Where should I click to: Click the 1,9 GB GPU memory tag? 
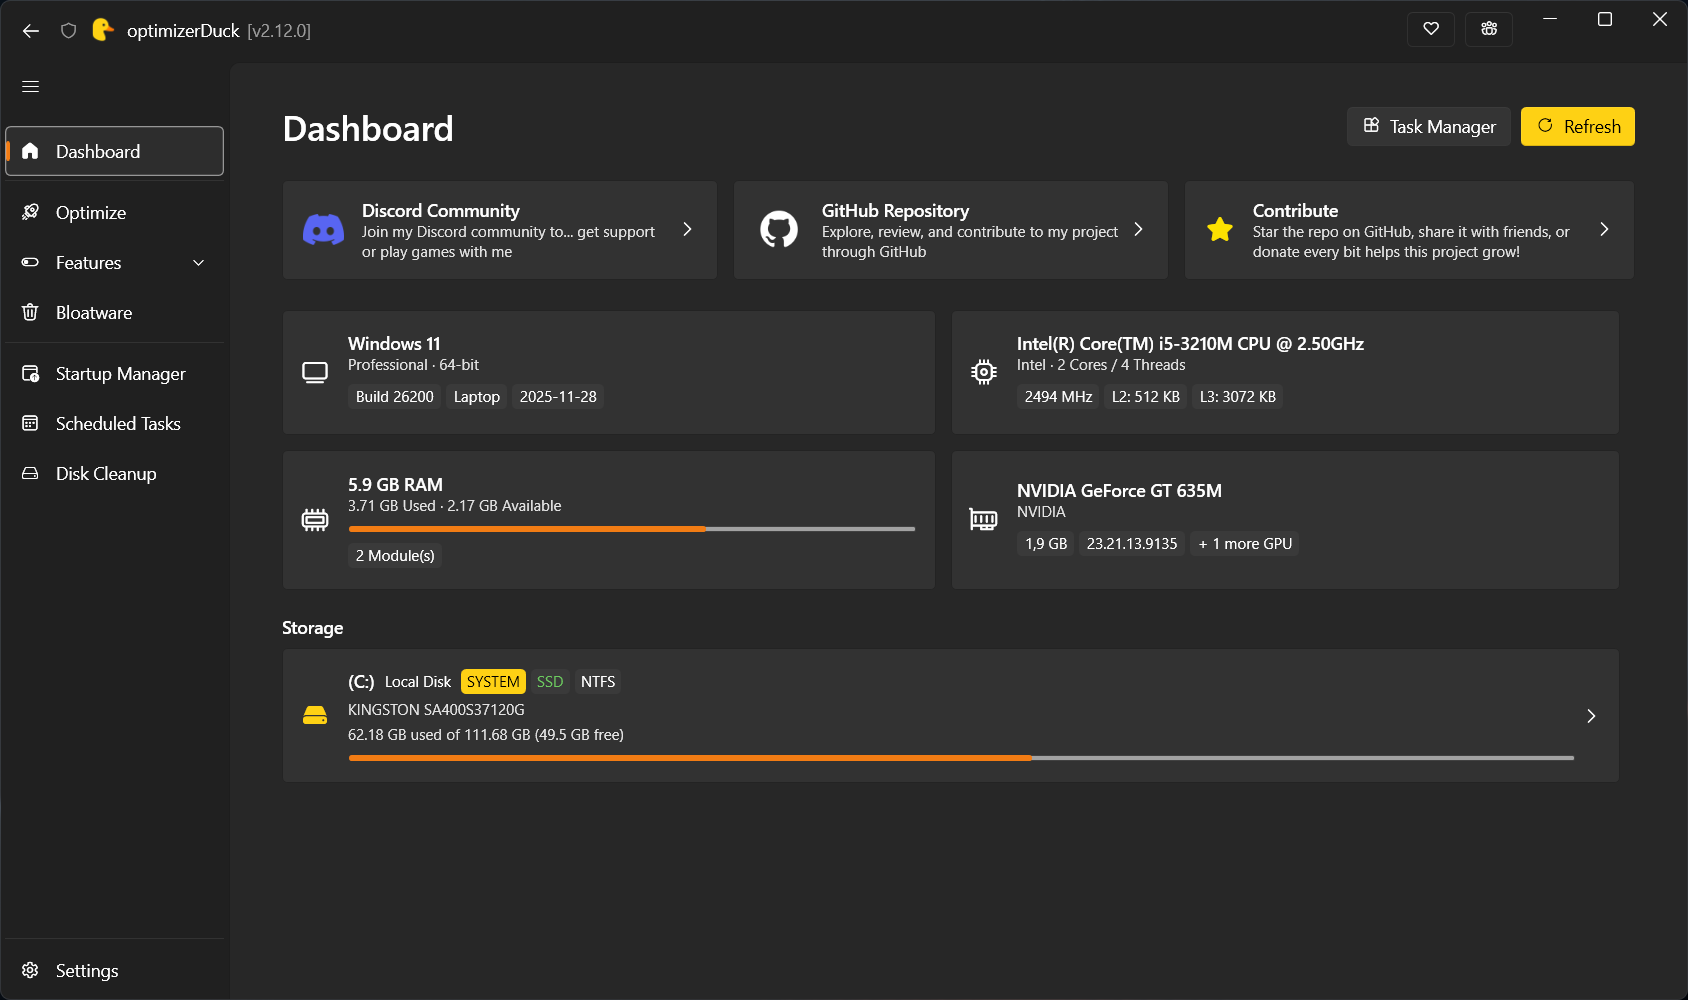[1046, 544]
